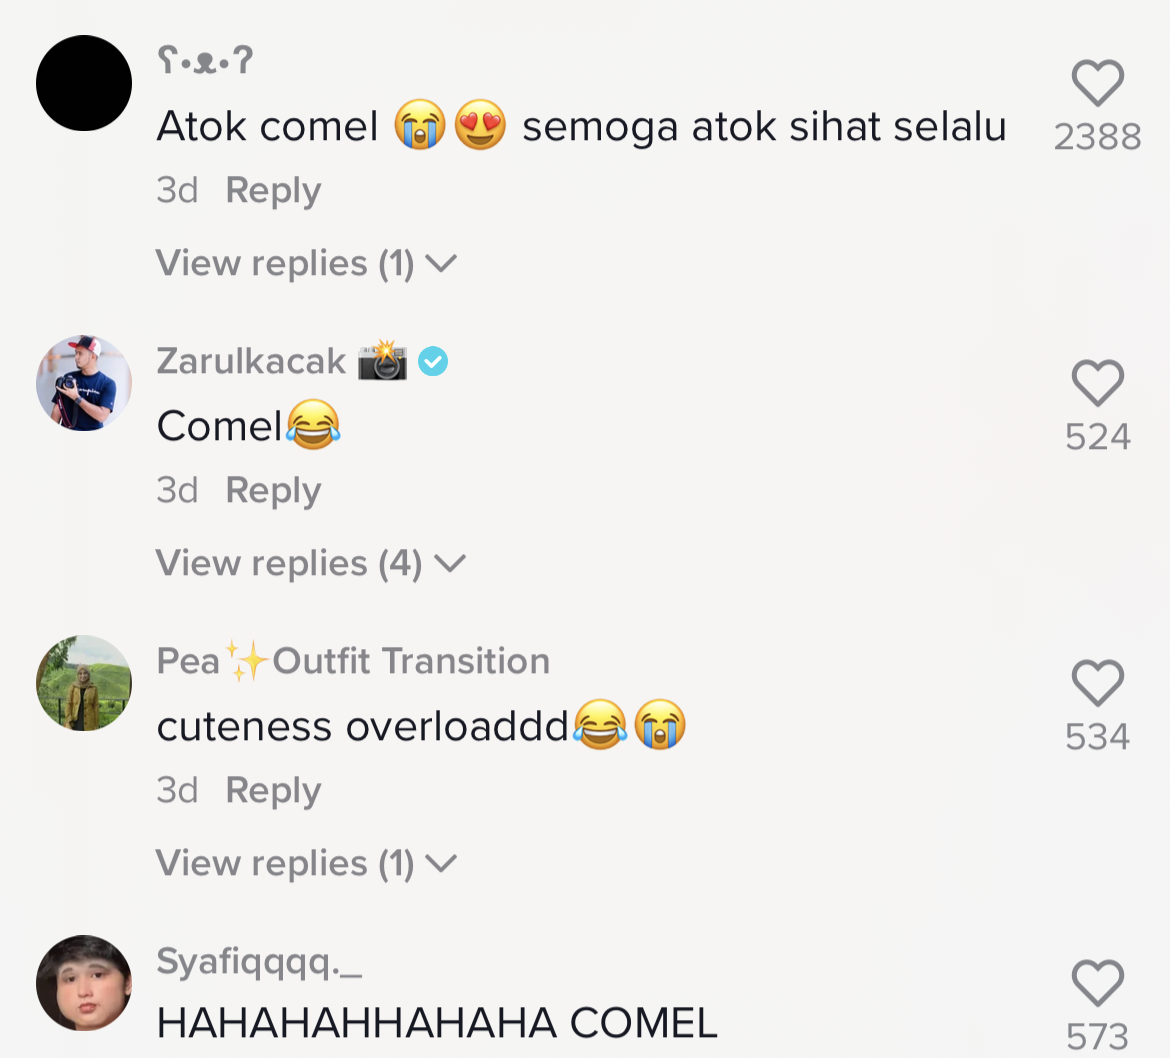Reply to the 'cuteness overloaddd' comment

273,790
